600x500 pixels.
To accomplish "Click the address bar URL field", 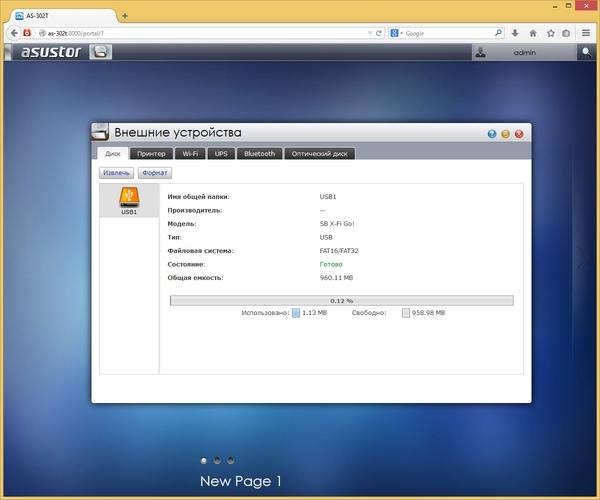I will [205, 33].
